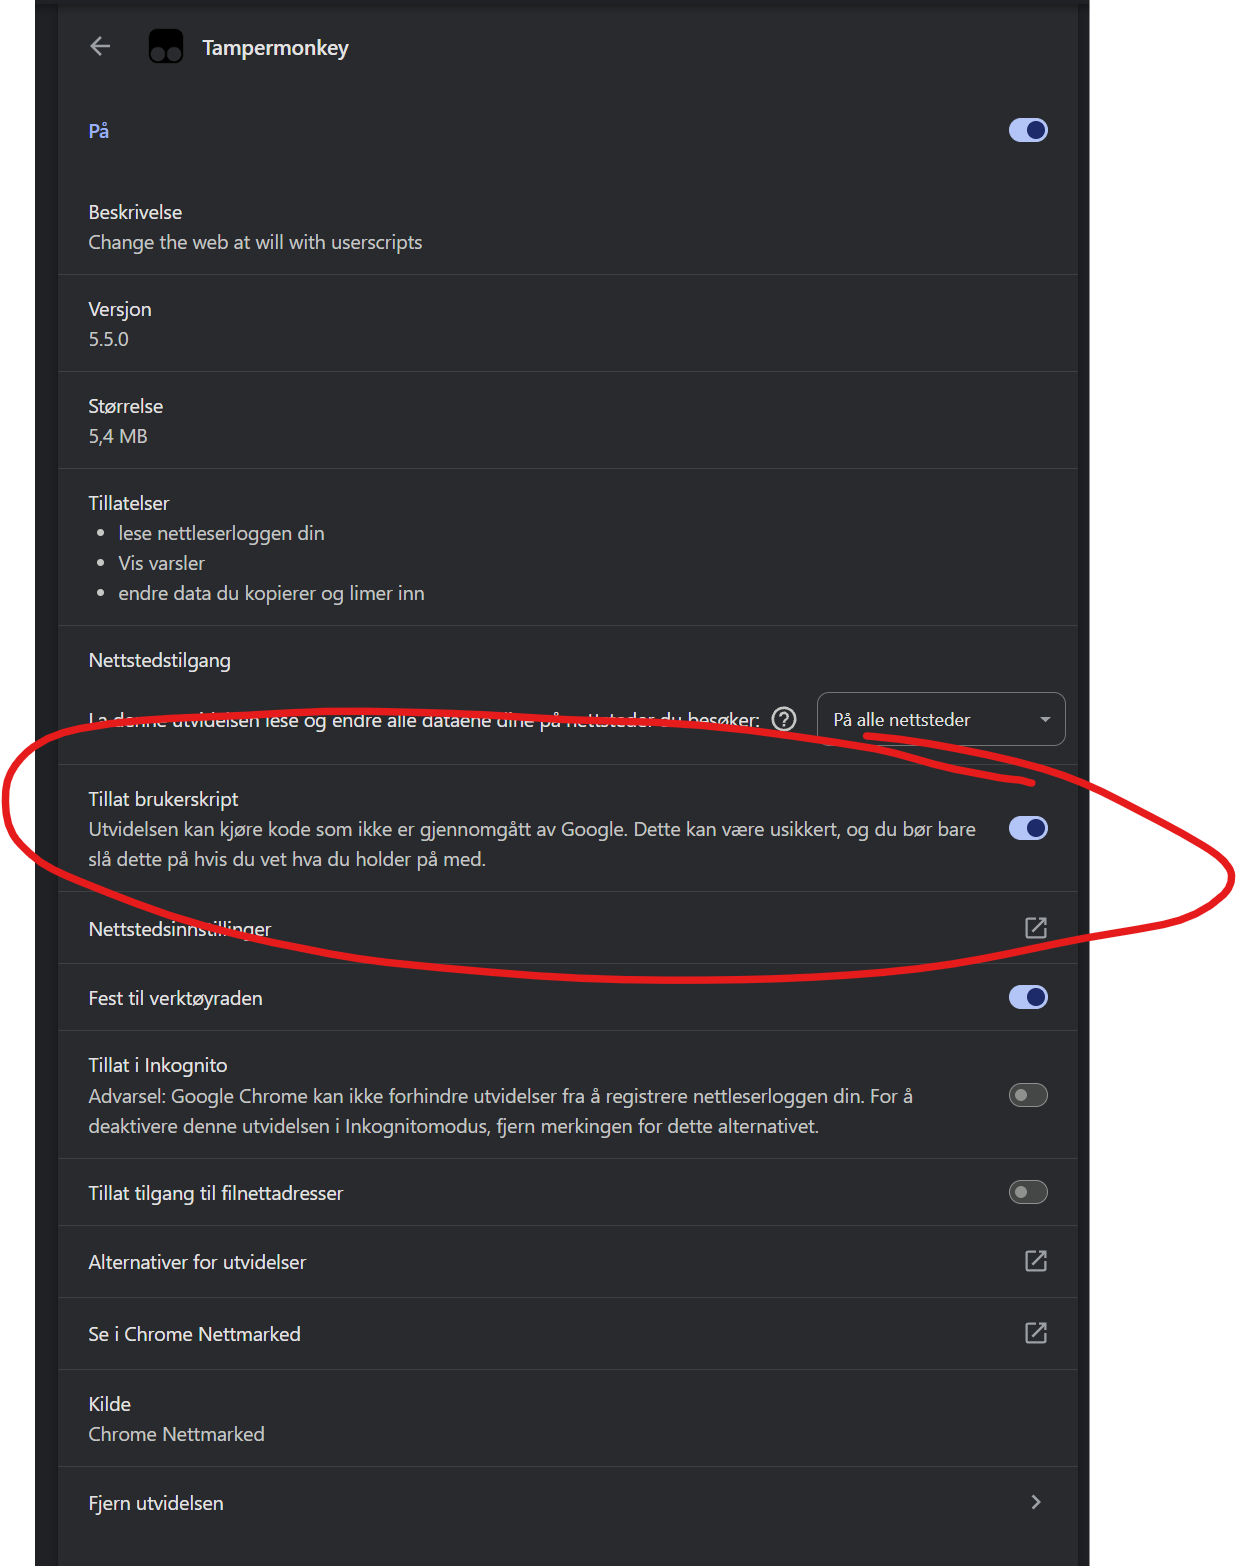Click the 'Vis varsler' permission entry

[x=161, y=563]
